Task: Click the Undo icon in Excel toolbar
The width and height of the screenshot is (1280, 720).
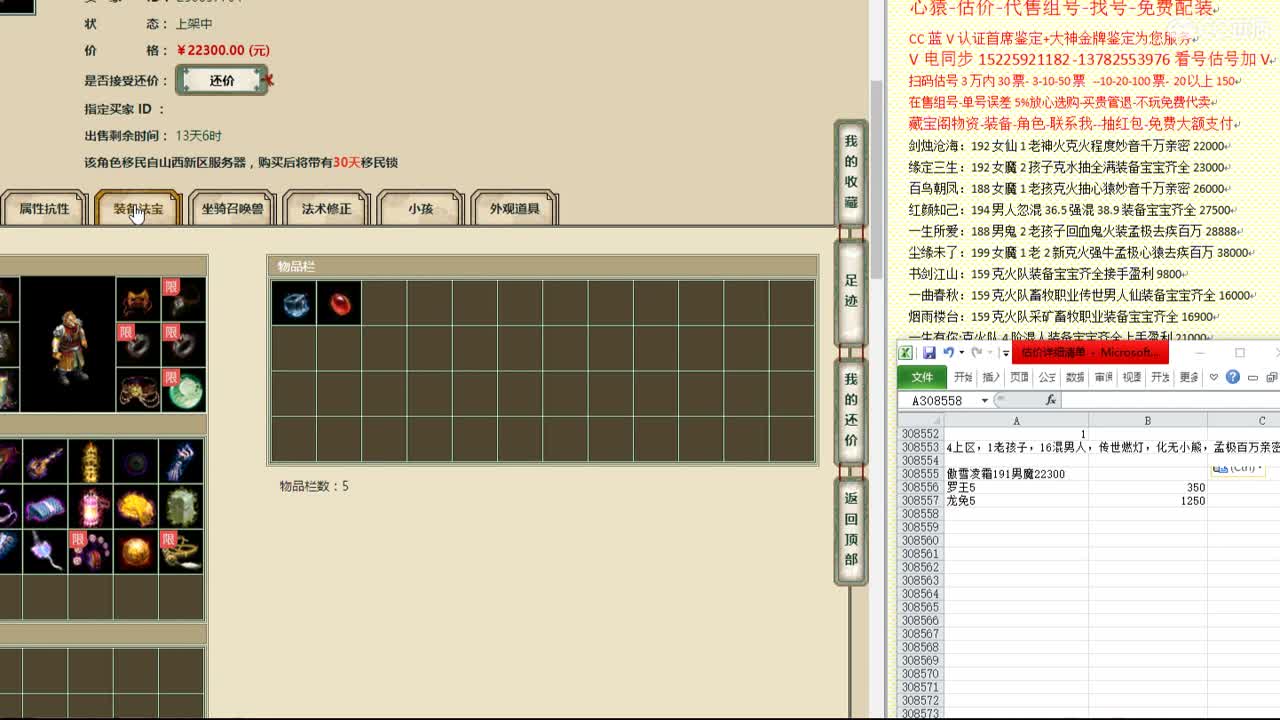Action: (x=948, y=352)
